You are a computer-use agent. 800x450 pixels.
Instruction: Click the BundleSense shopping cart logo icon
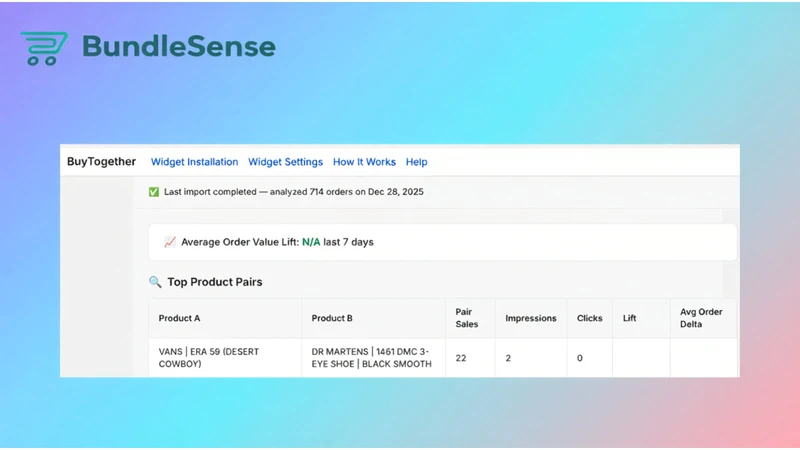pyautogui.click(x=44, y=48)
